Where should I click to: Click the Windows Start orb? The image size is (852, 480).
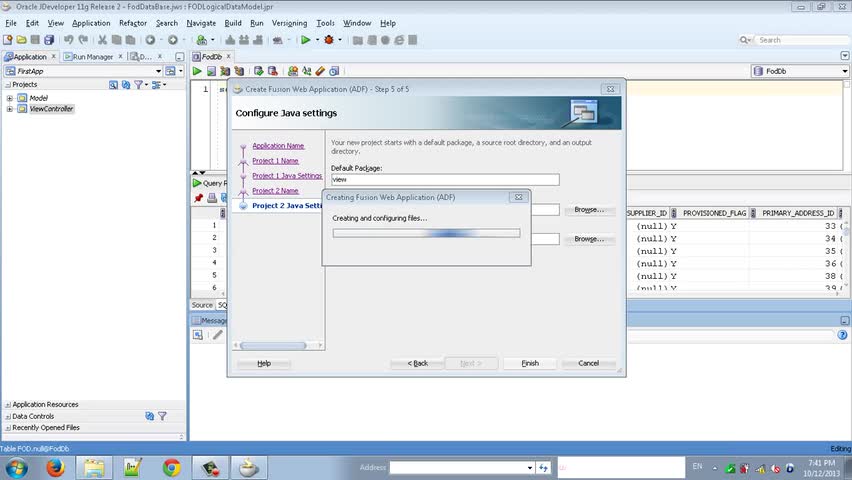point(16,467)
